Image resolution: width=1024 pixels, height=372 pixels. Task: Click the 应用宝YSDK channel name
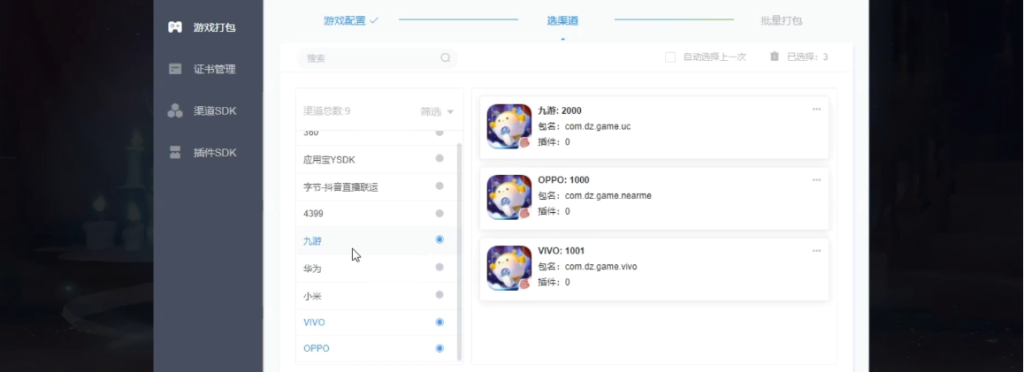coord(329,160)
